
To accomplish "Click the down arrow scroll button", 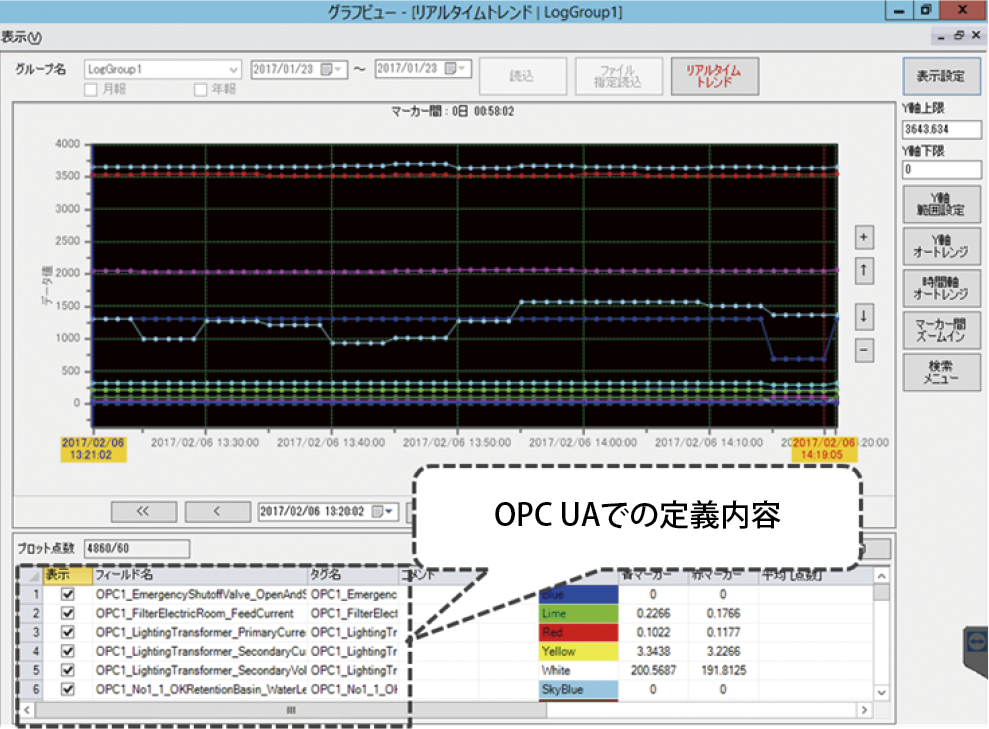I will [x=865, y=317].
